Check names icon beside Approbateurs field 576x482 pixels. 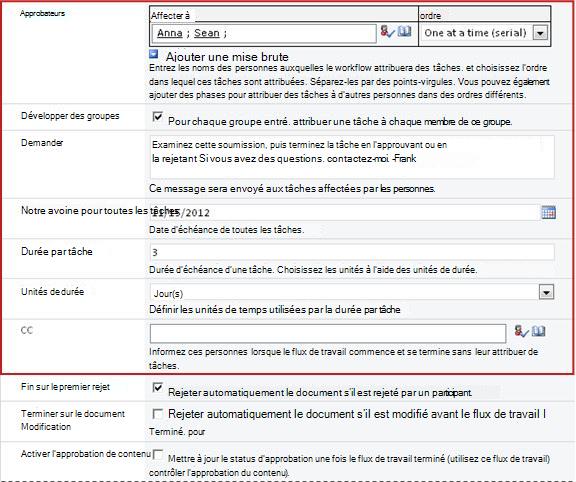pos(387,32)
